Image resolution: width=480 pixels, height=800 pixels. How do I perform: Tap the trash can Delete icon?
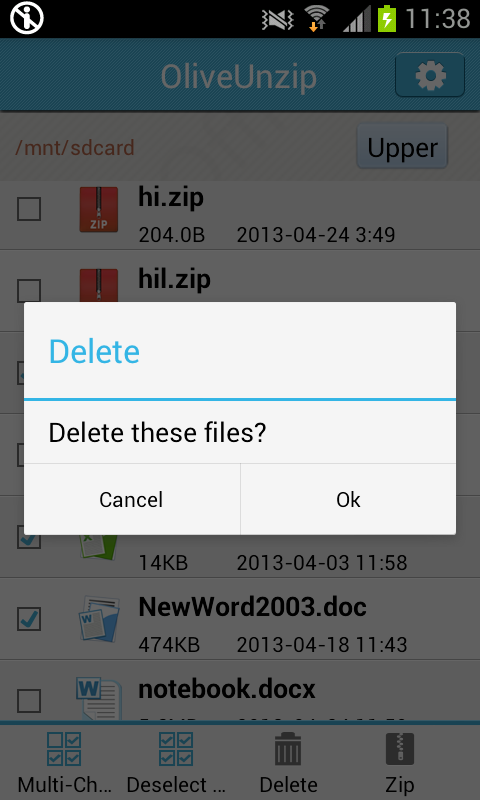pos(288,749)
